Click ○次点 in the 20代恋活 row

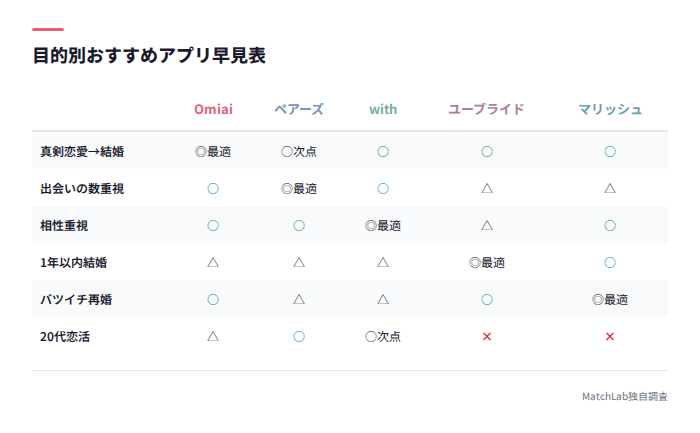click(383, 337)
